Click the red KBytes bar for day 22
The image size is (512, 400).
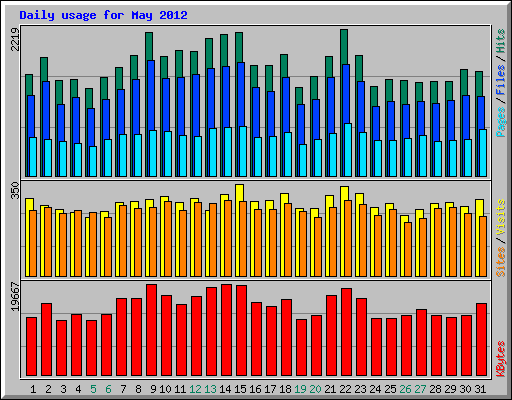346,332
